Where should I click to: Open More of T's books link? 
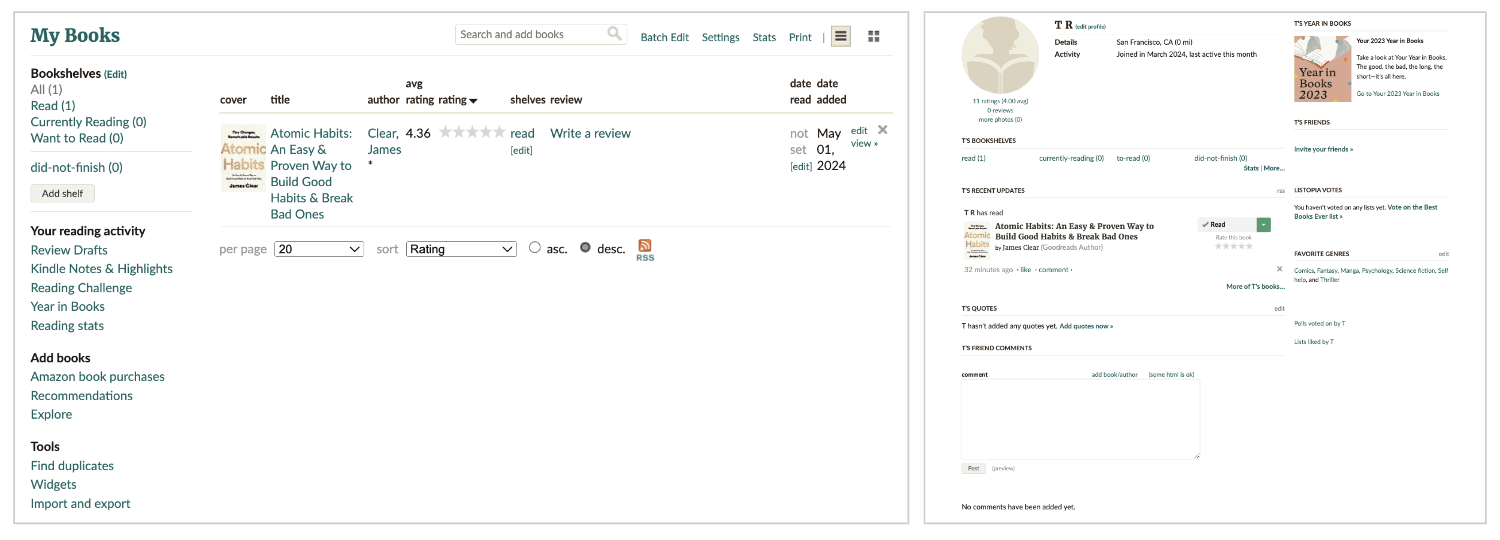[1255, 287]
